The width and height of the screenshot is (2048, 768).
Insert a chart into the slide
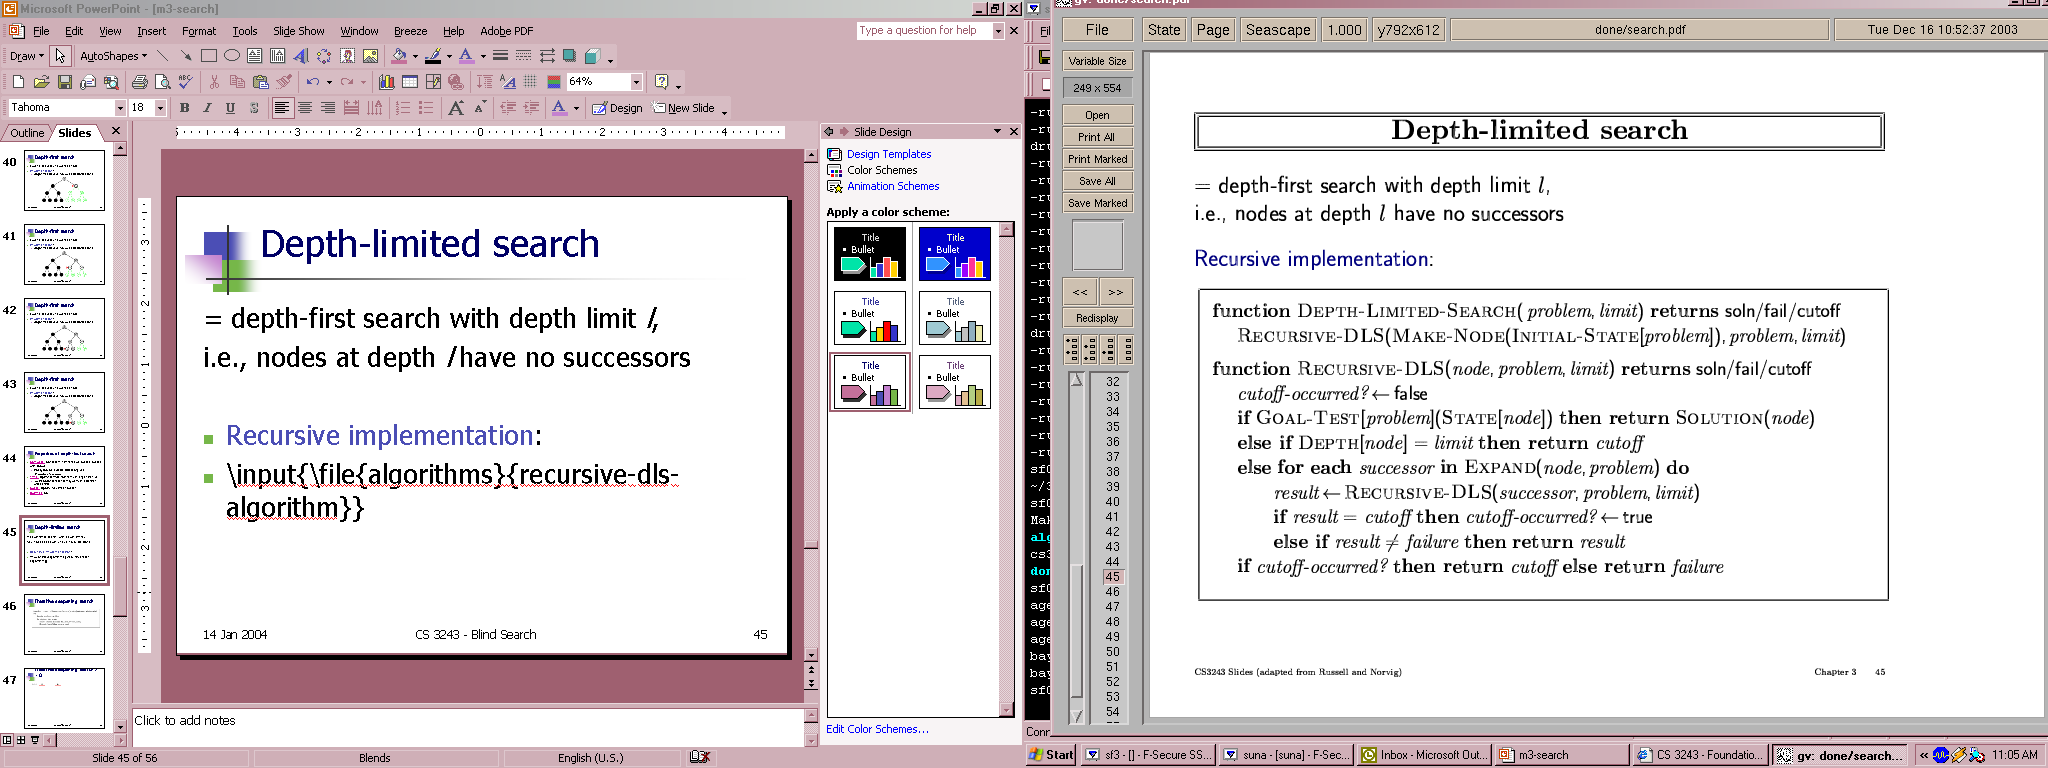pyautogui.click(x=386, y=82)
